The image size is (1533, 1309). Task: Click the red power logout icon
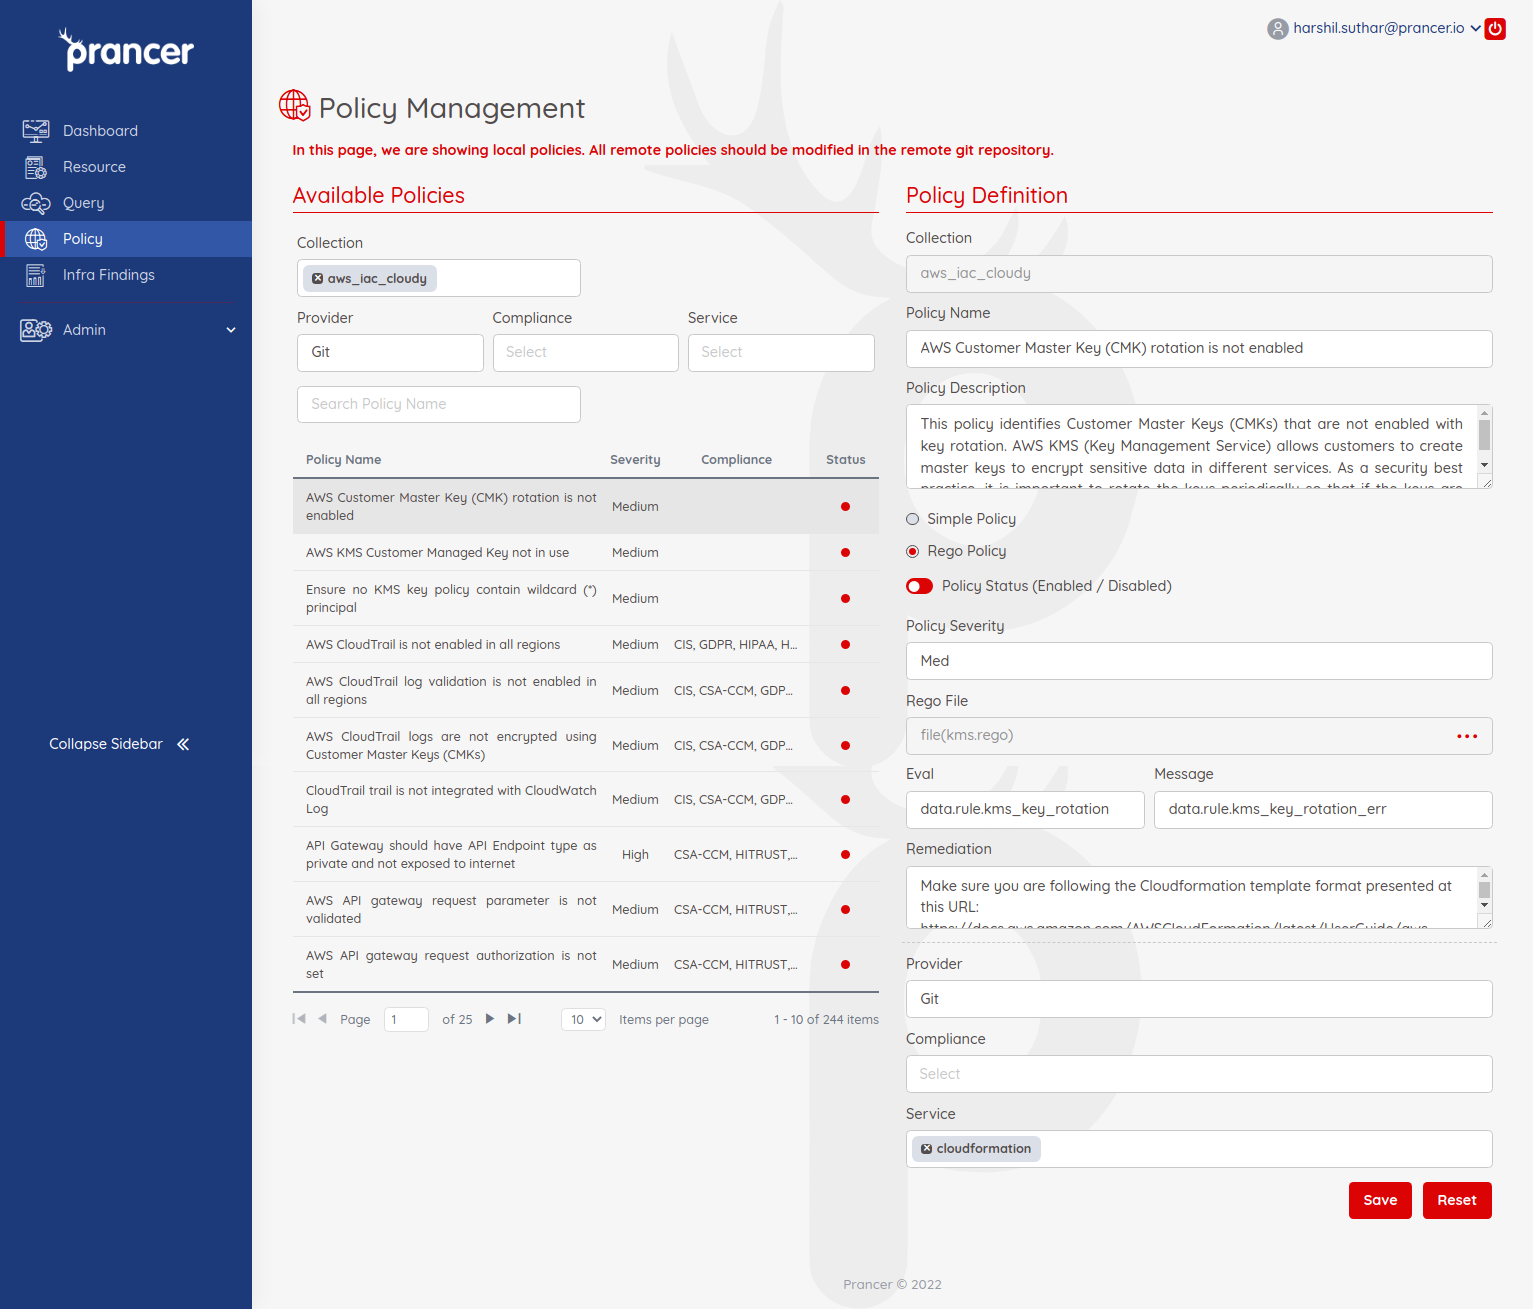point(1495,29)
